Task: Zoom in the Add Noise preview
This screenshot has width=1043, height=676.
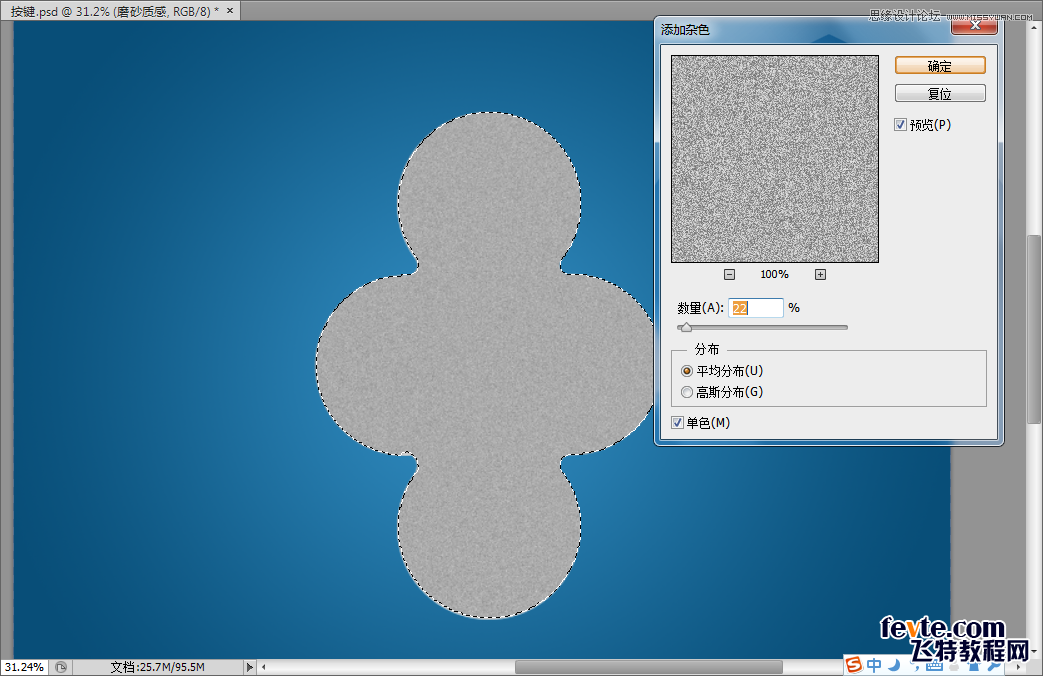Action: [820, 274]
